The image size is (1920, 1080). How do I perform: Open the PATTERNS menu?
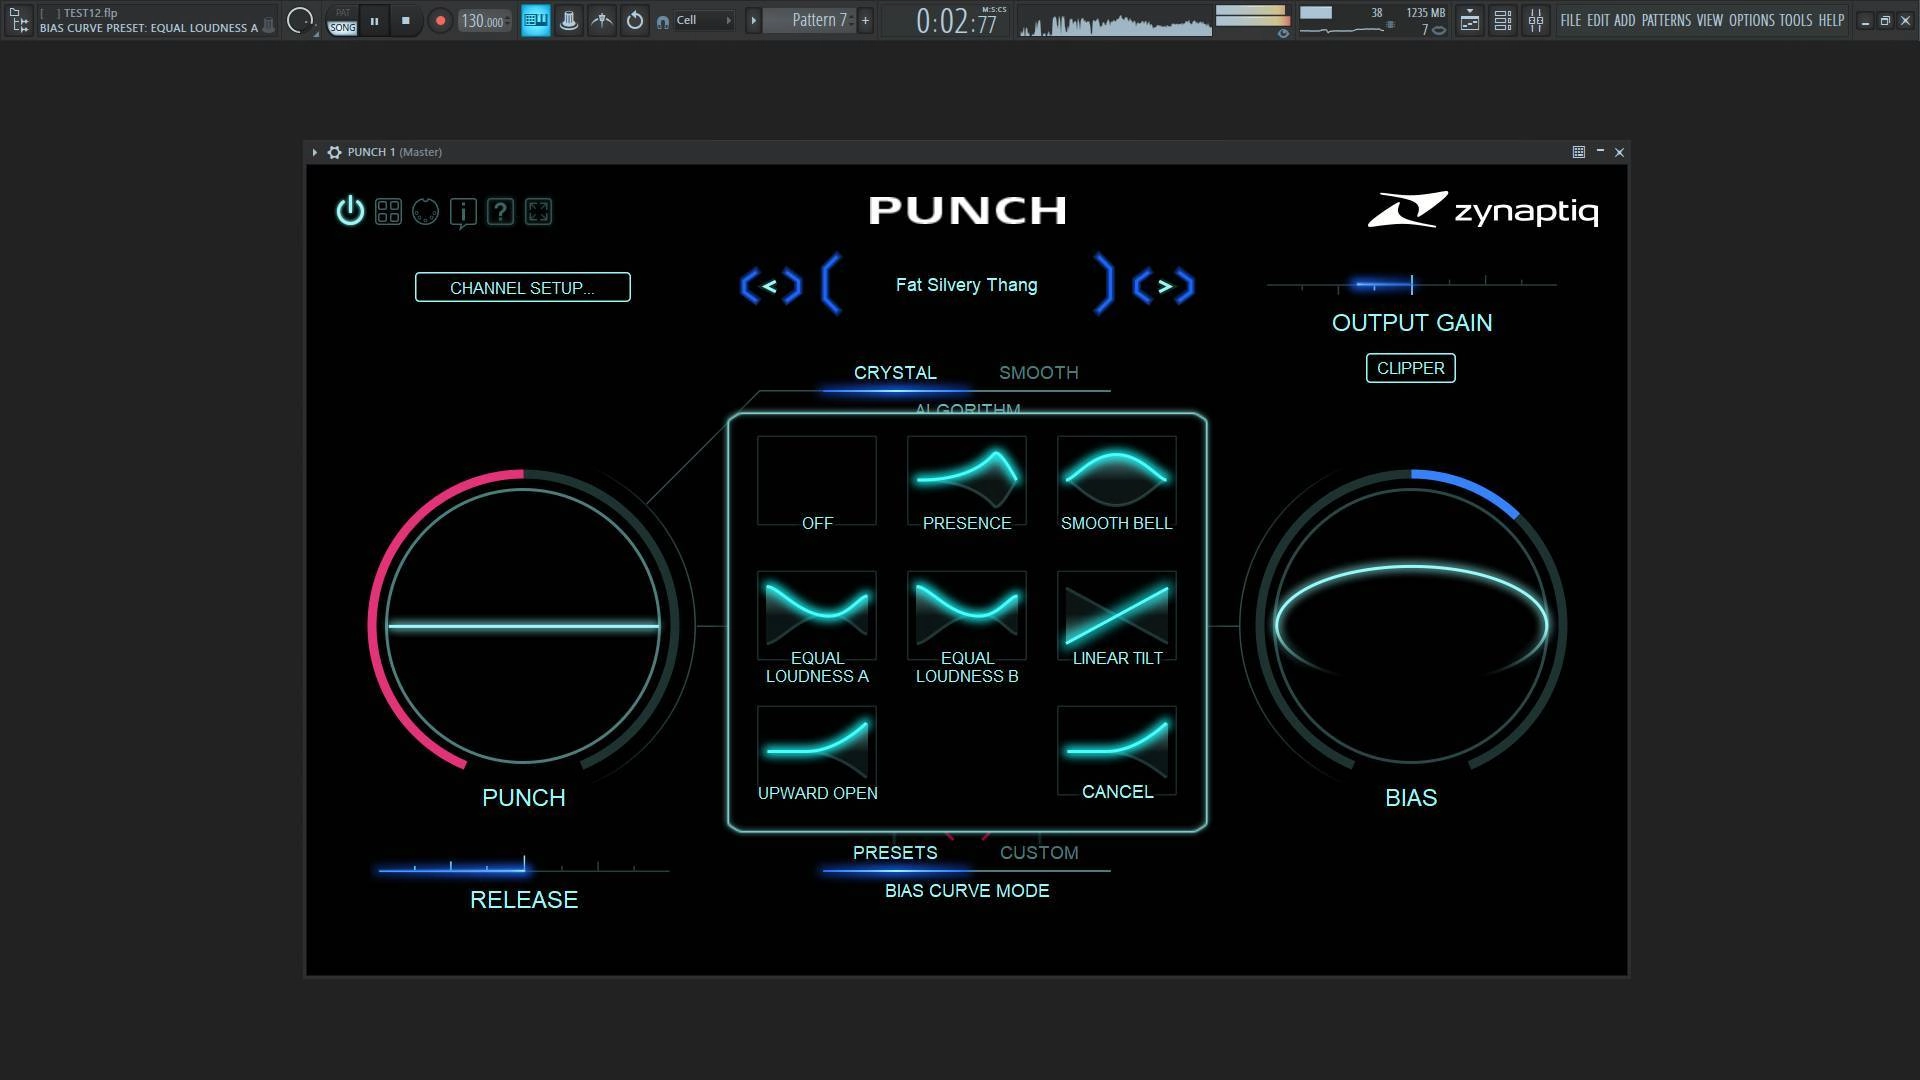1666,20
